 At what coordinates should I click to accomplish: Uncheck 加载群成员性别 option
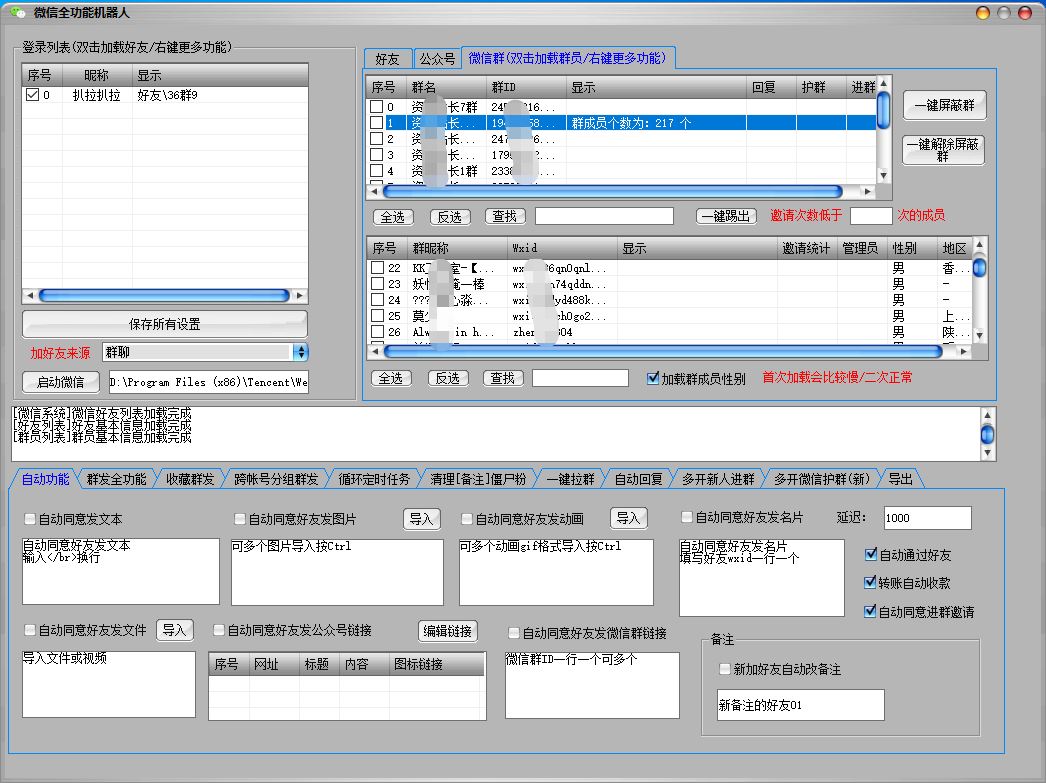(x=653, y=379)
